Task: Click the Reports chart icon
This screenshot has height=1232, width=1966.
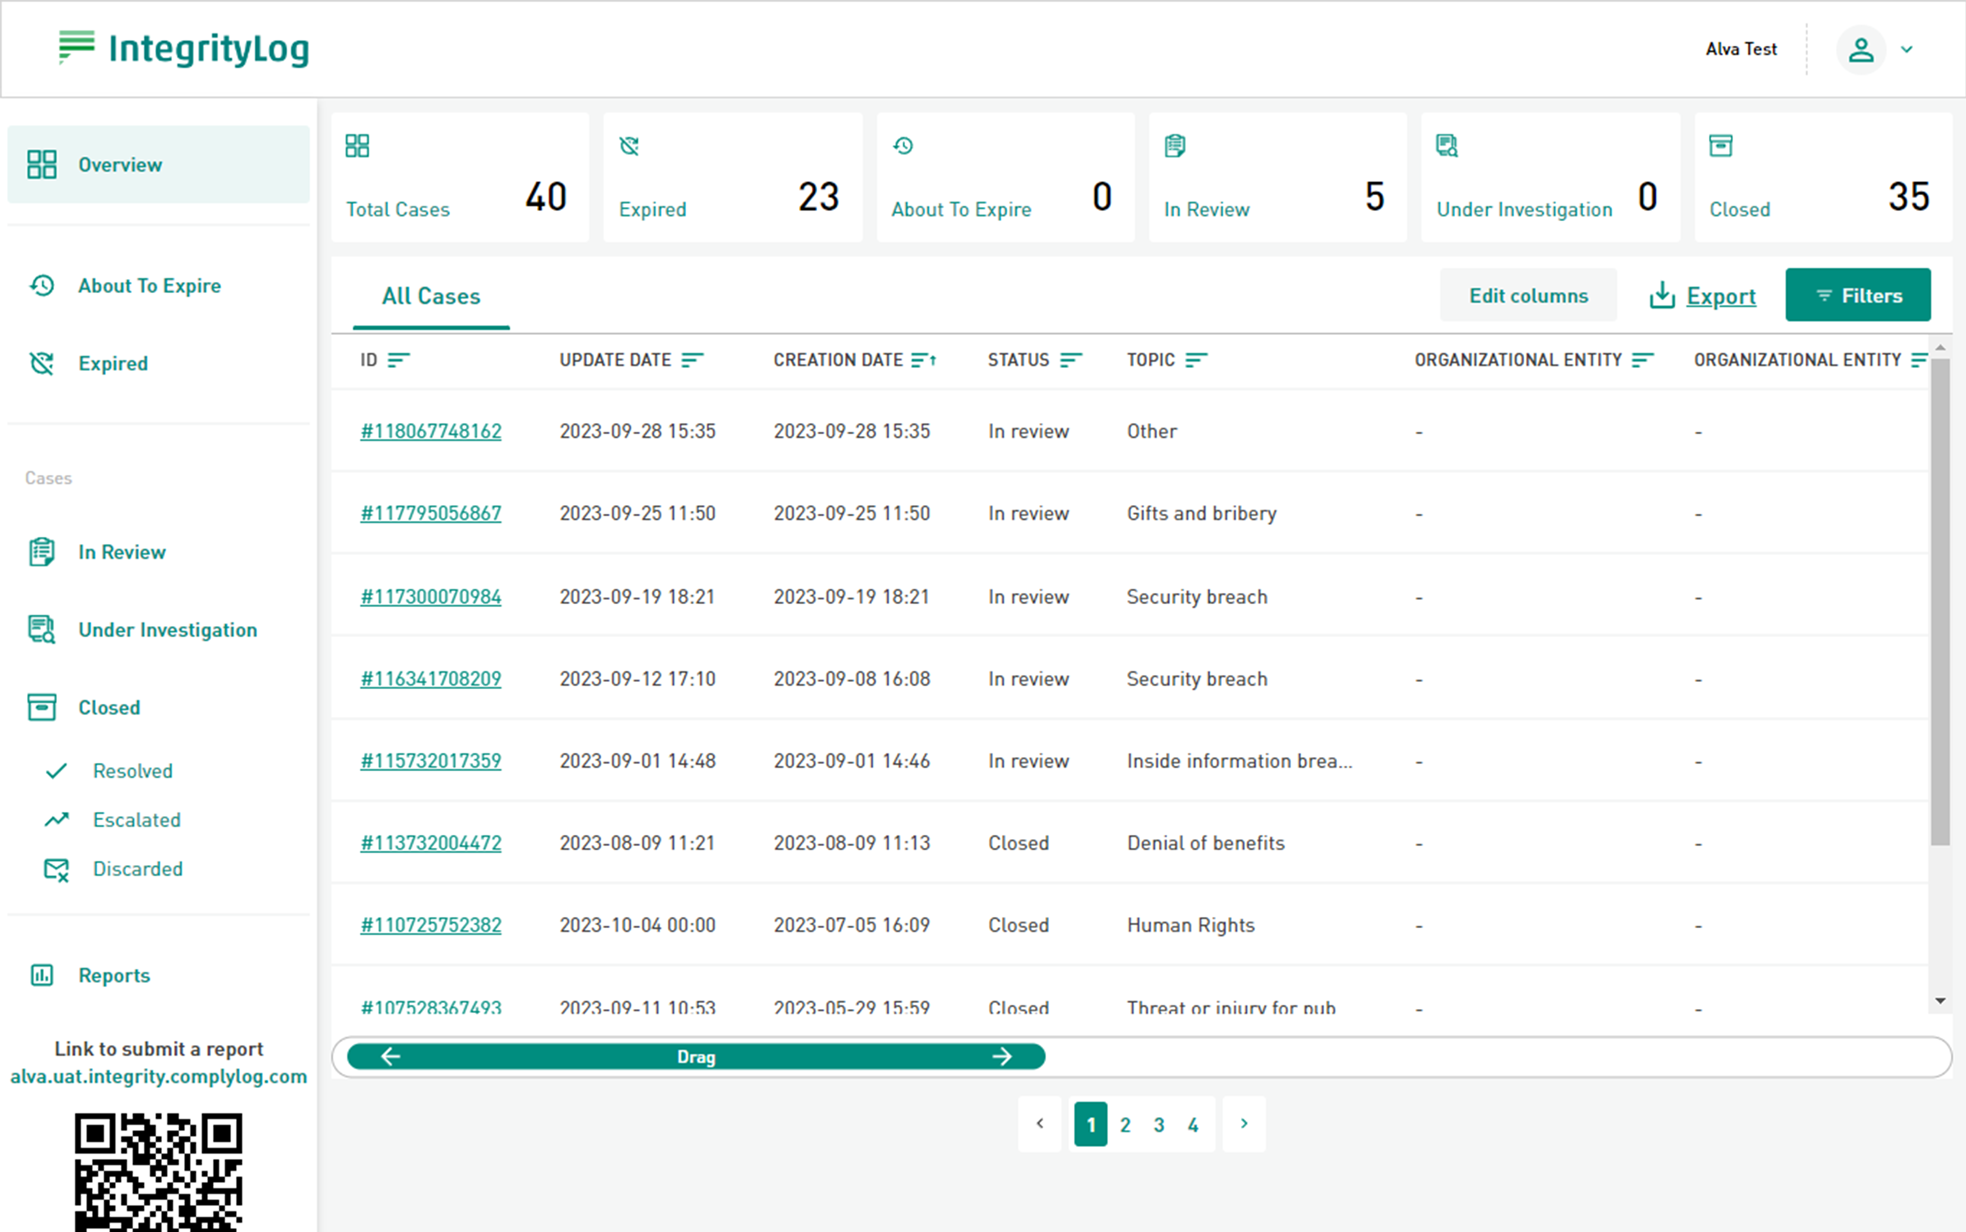Action: tap(42, 975)
